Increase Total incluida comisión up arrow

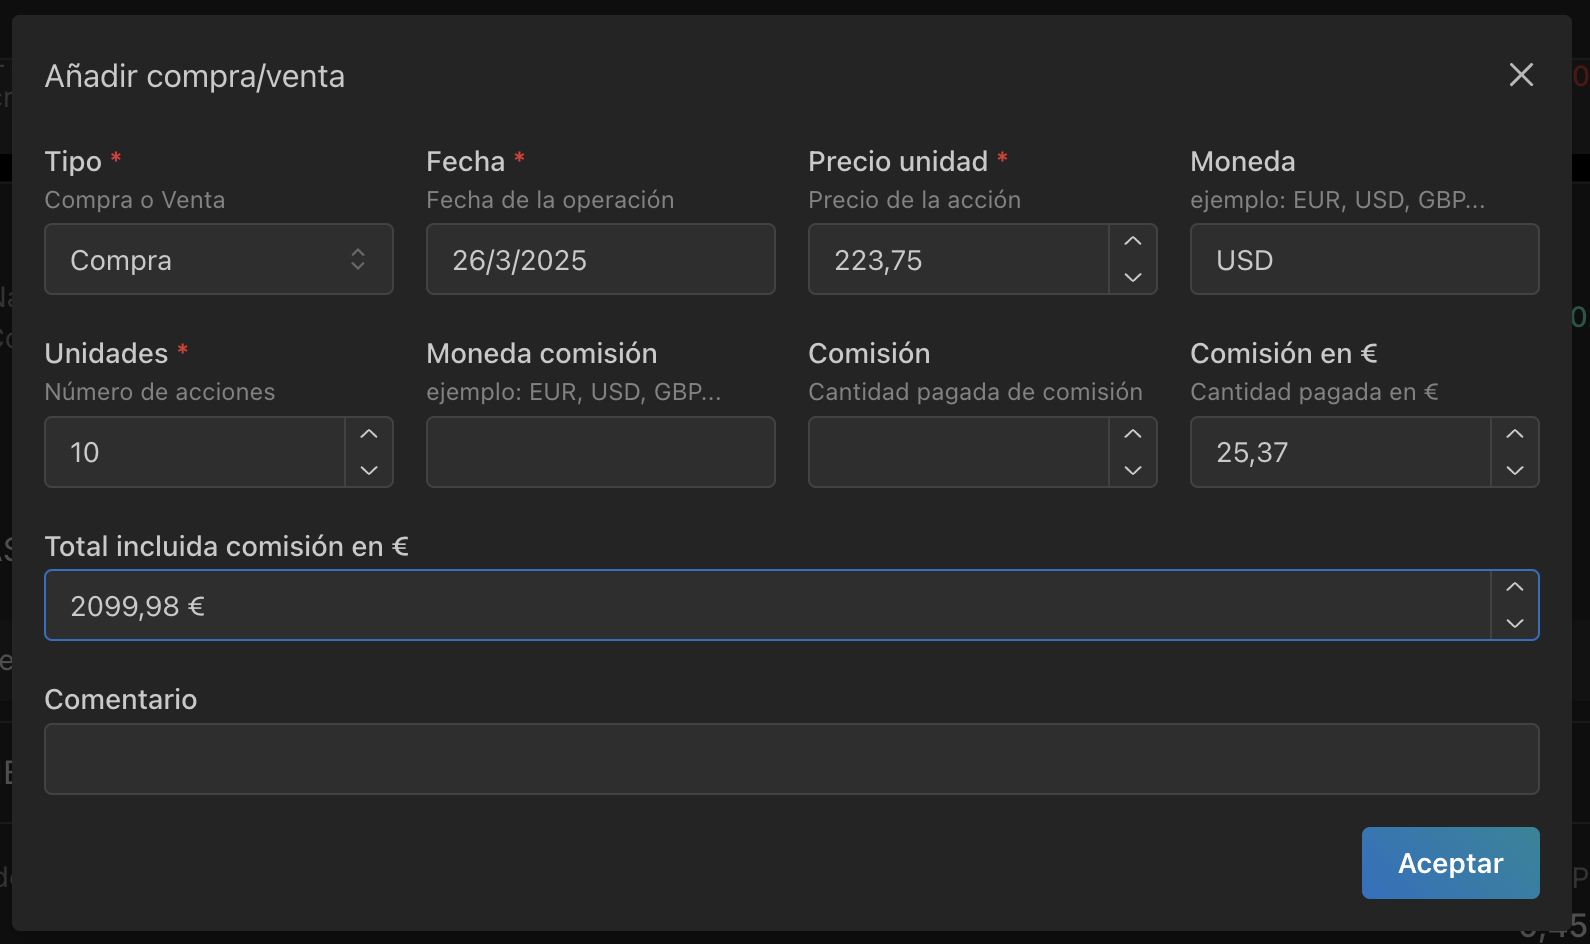coord(1515,587)
